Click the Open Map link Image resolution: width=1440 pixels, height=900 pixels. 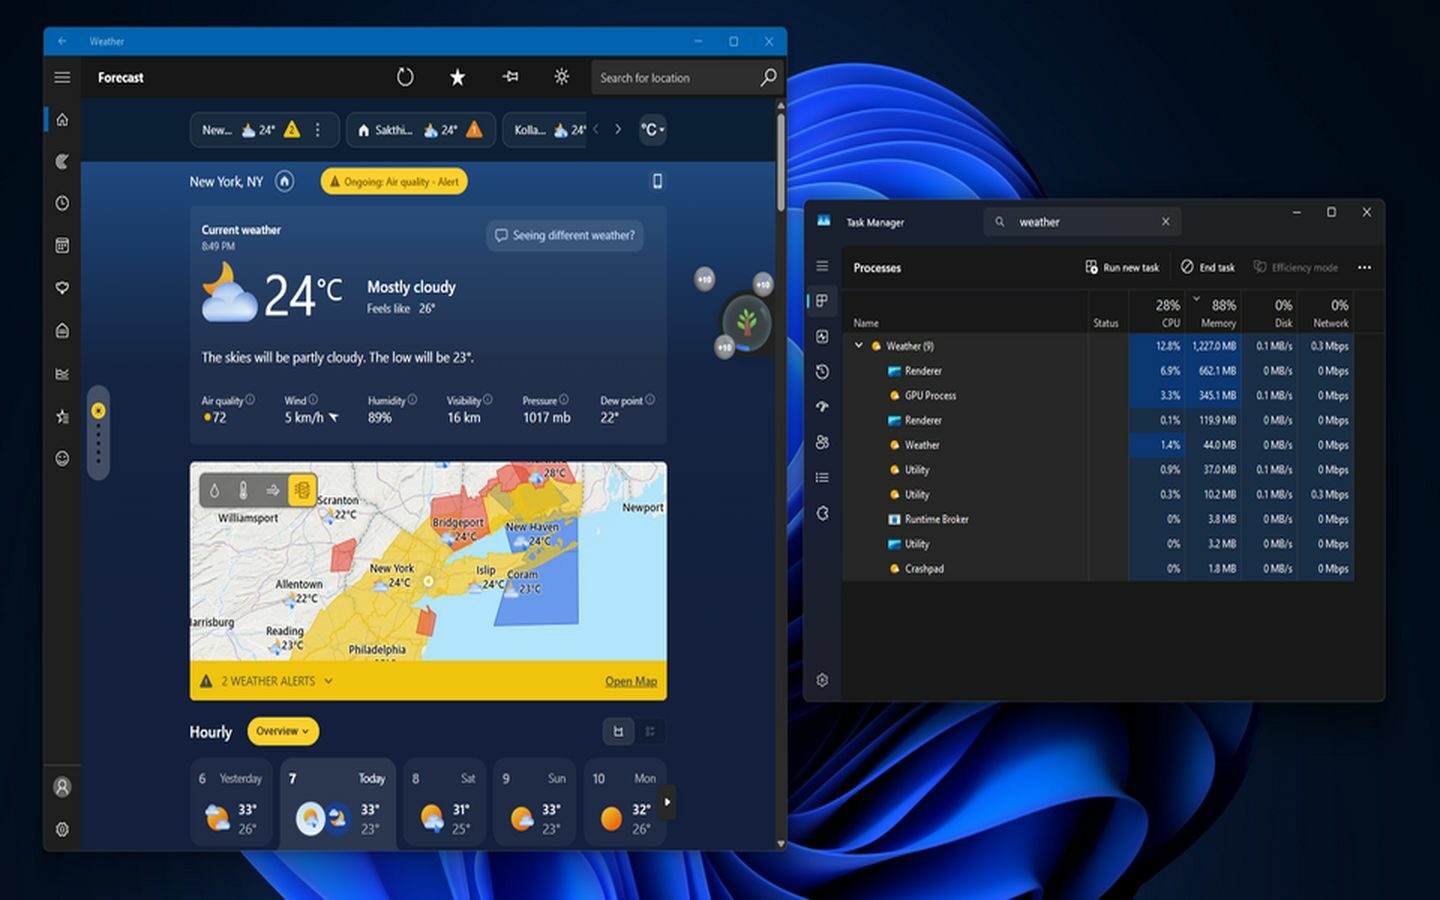pyautogui.click(x=631, y=682)
